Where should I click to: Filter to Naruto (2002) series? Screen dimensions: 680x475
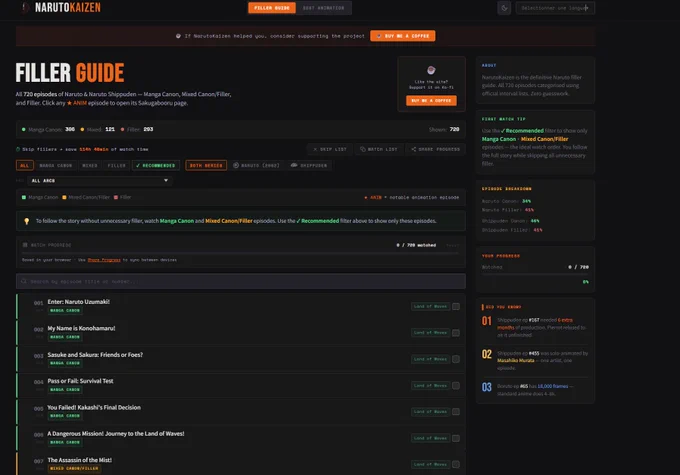coord(256,165)
